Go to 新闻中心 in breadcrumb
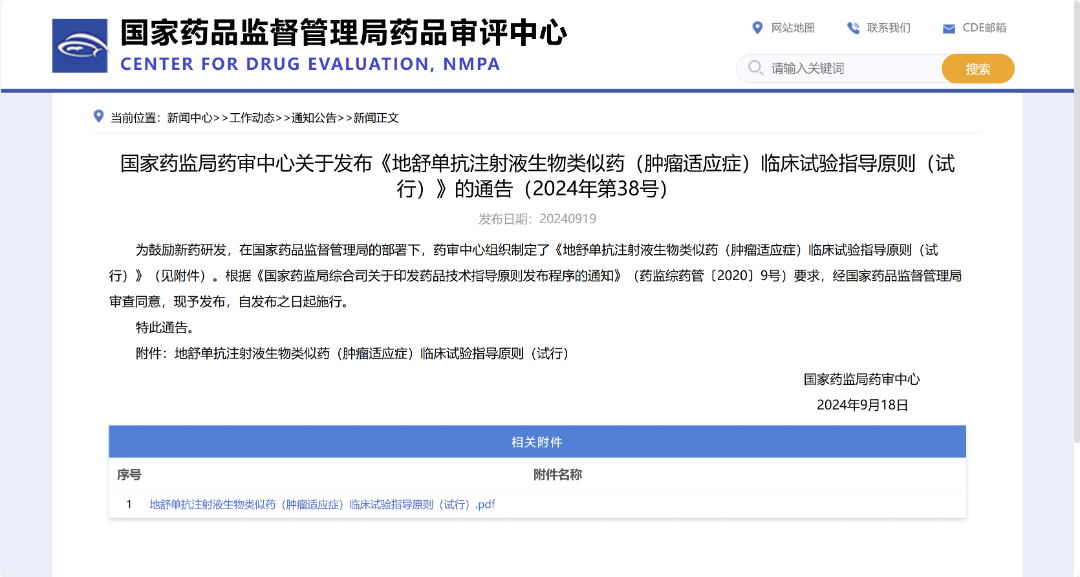Viewport: 1080px width, 577px height. 189,118
